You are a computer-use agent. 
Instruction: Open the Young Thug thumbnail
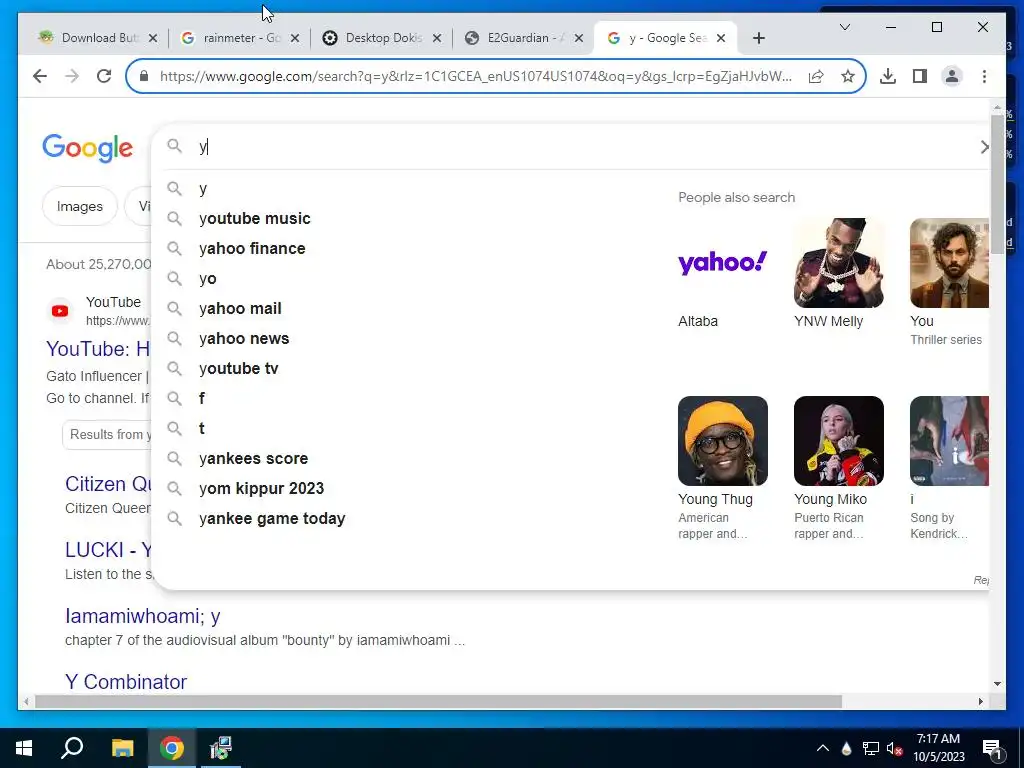coord(722,441)
